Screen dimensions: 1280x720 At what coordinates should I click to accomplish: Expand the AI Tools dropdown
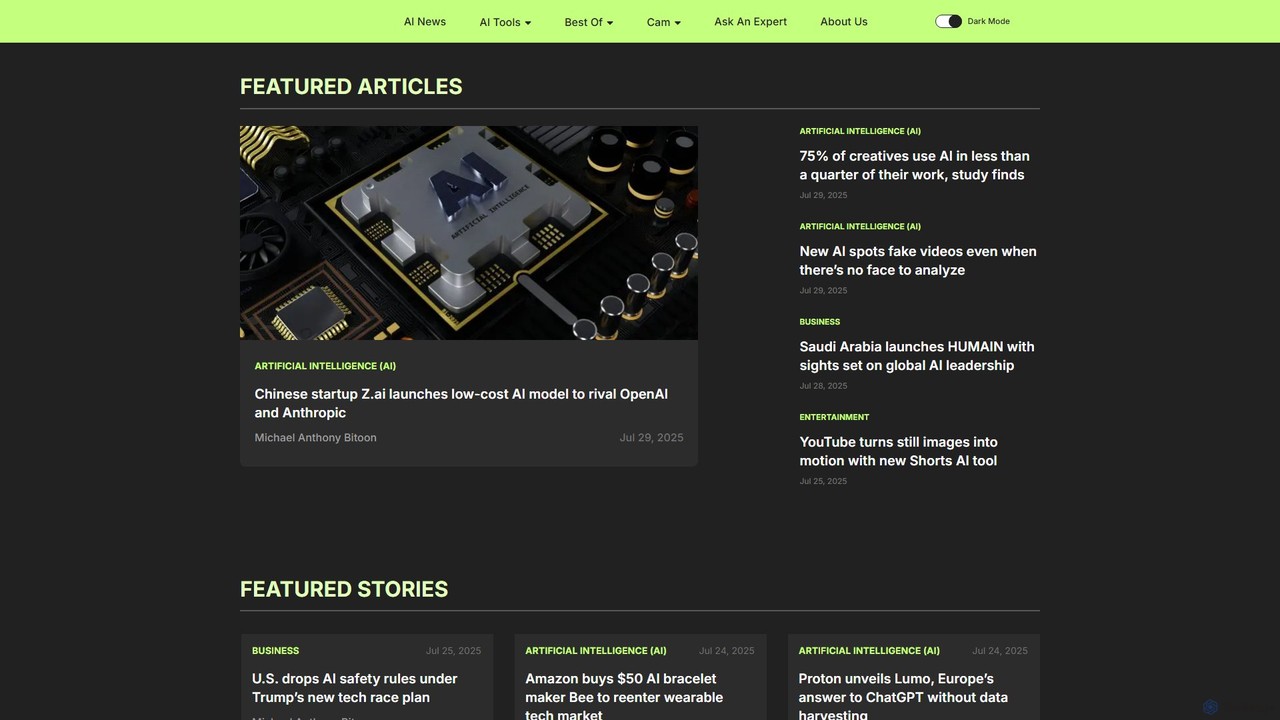pyautogui.click(x=505, y=22)
